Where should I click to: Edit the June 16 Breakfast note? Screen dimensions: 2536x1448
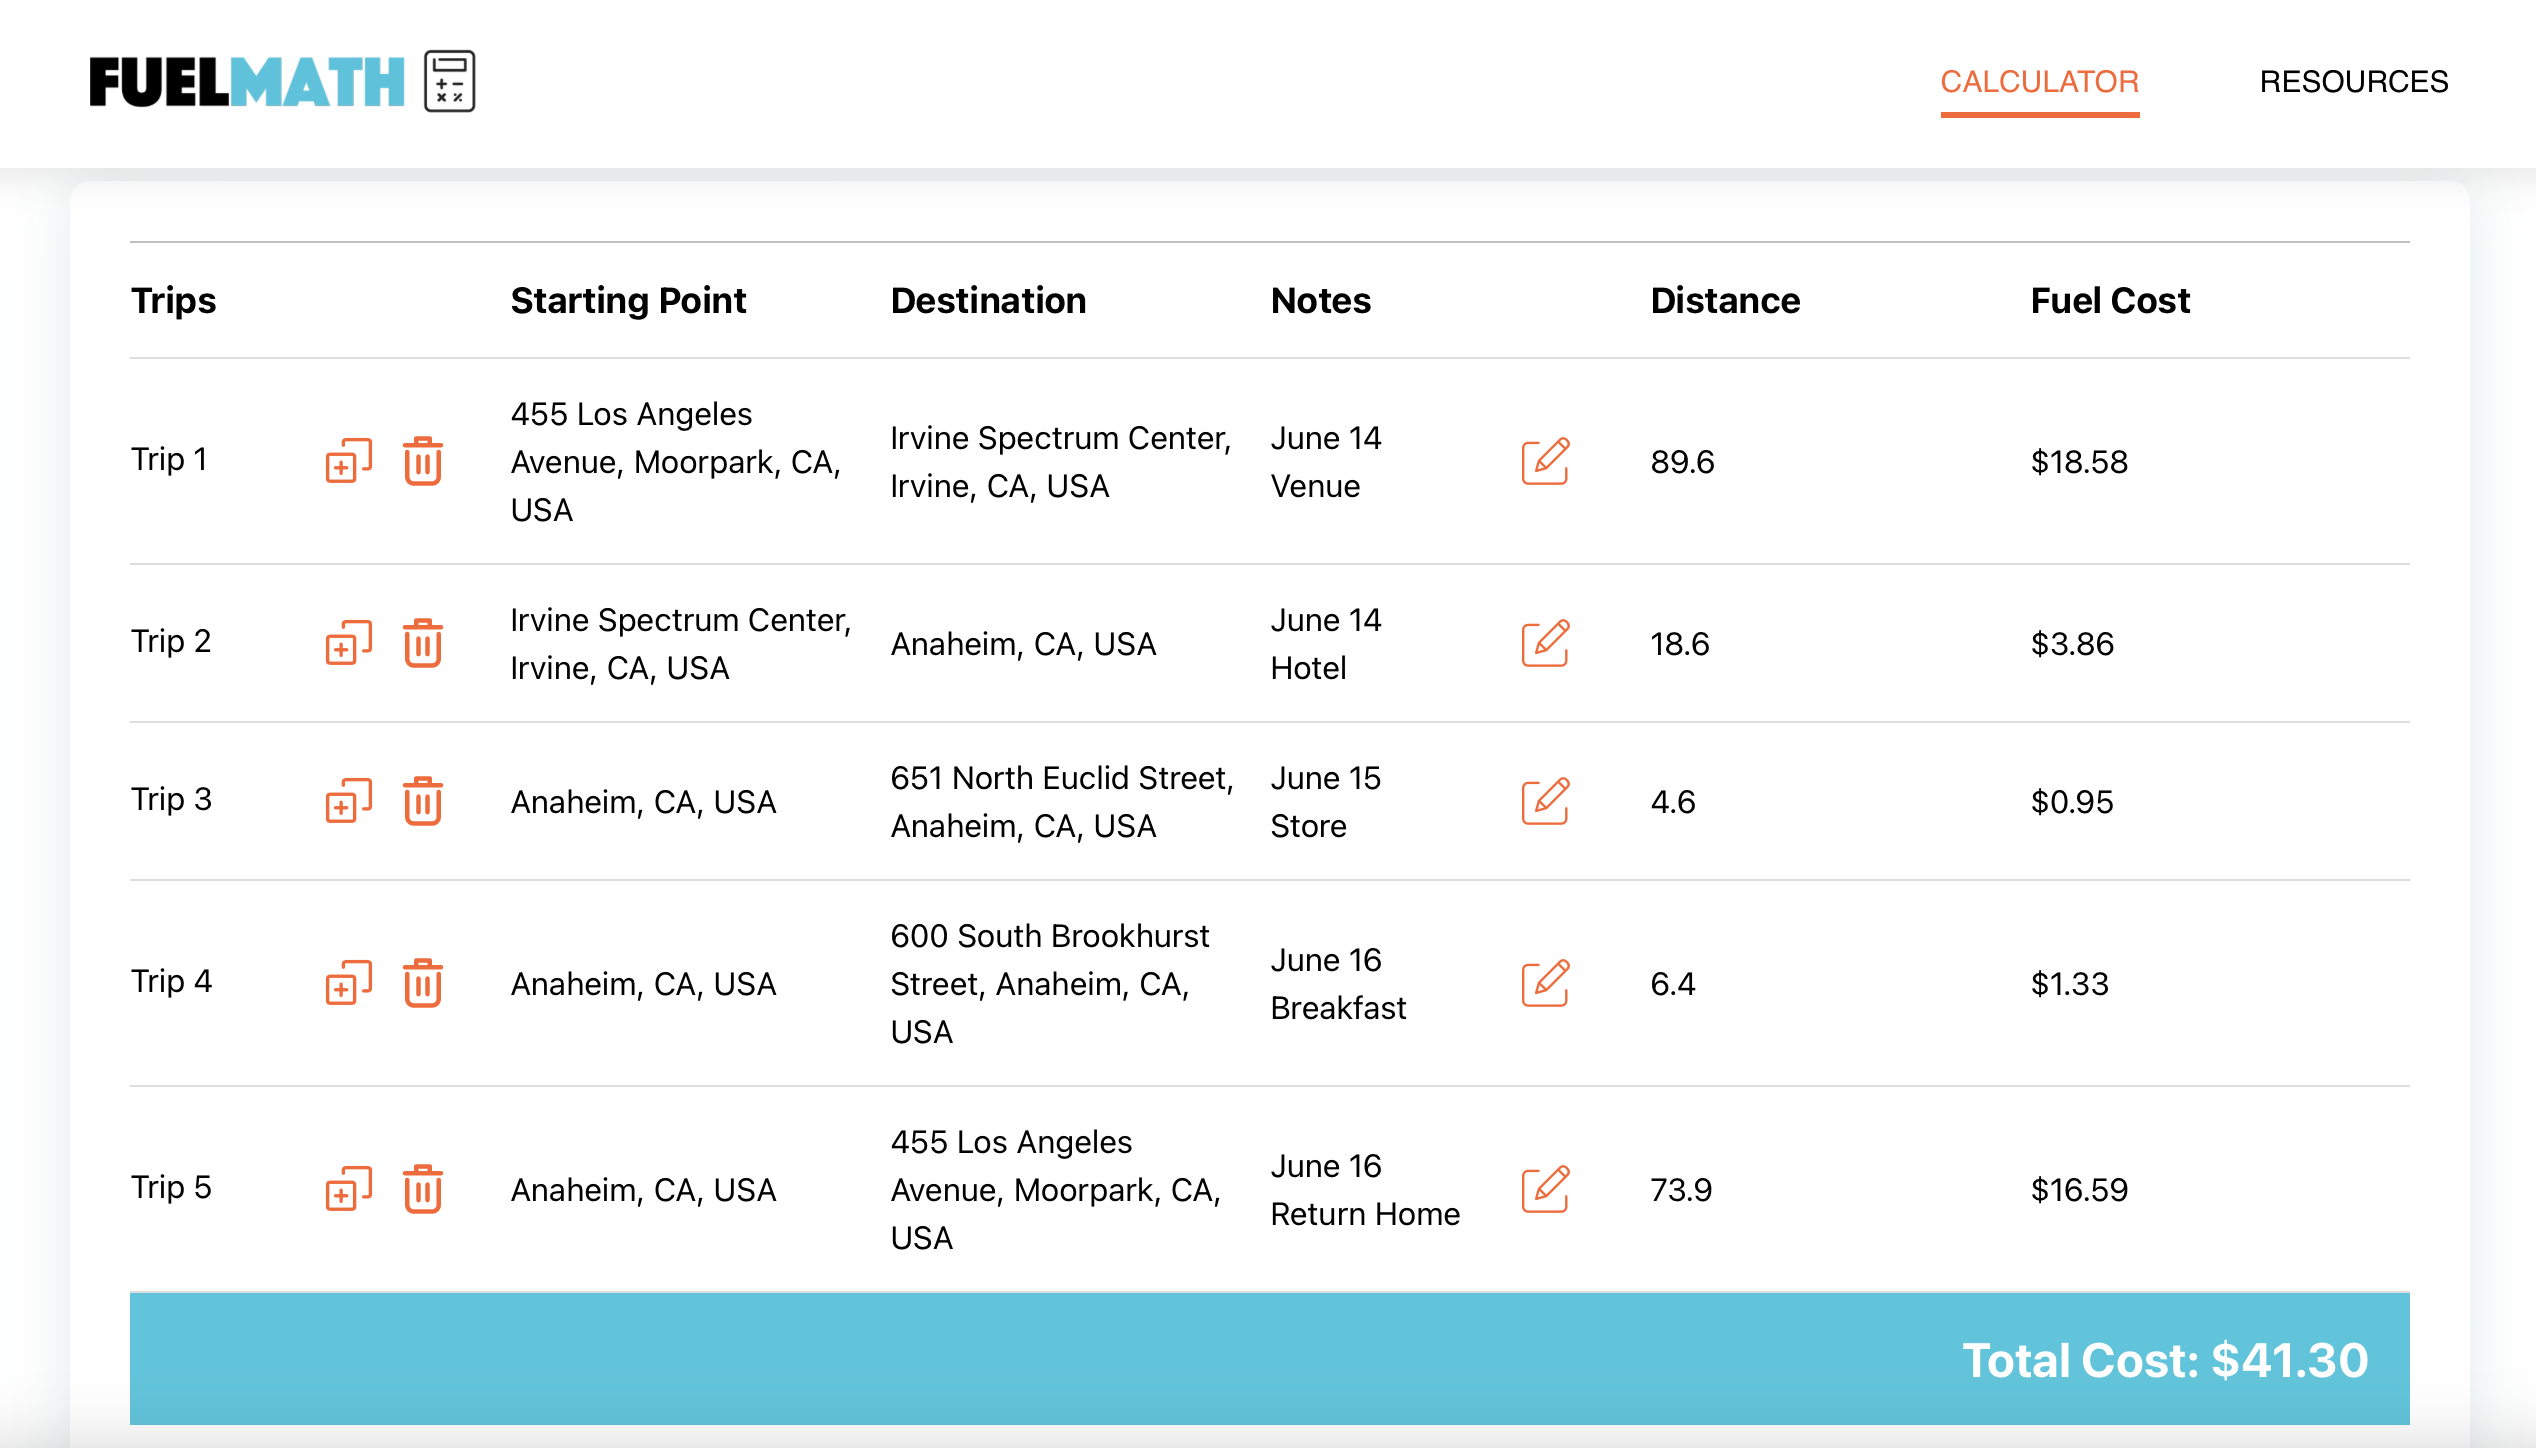(x=1545, y=983)
